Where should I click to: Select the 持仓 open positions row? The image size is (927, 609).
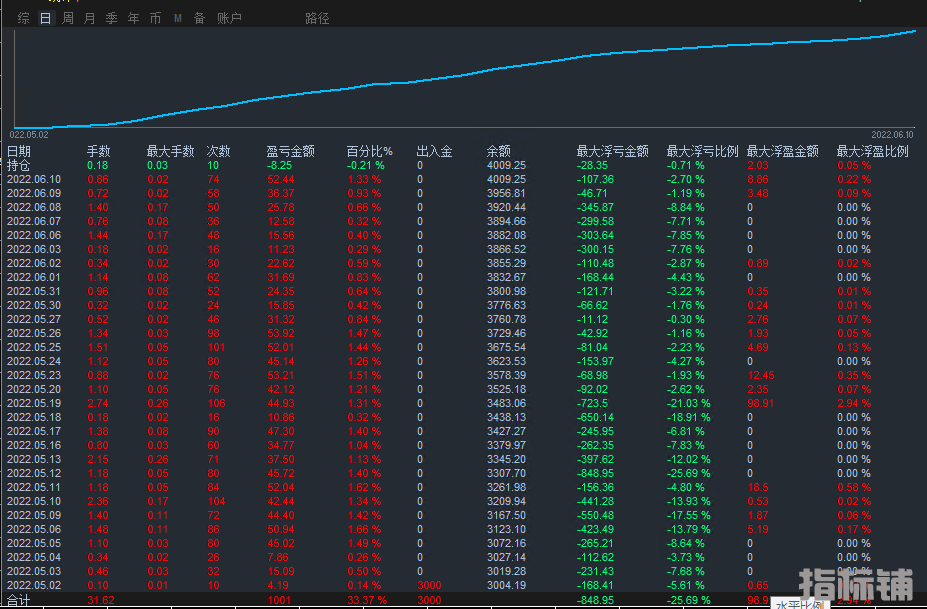19,165
